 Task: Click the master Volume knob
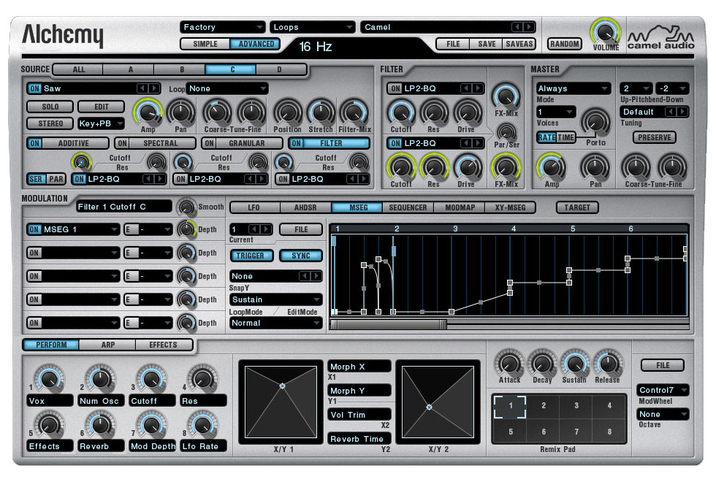pos(604,32)
